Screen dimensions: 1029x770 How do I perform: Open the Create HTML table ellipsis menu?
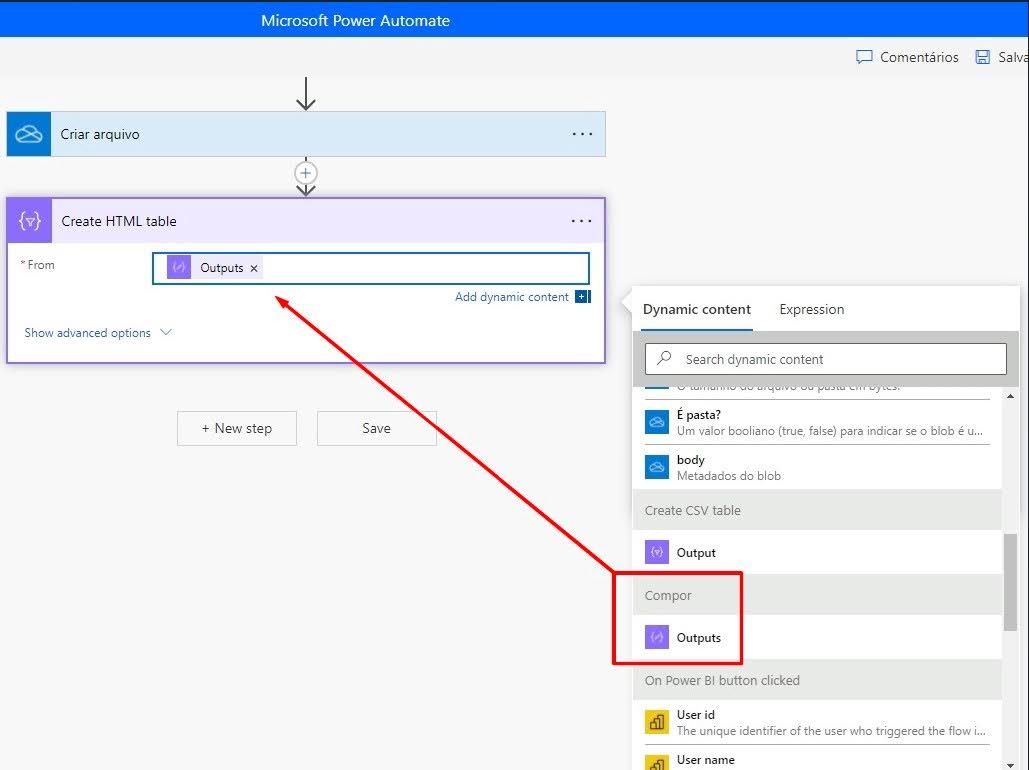coord(581,221)
